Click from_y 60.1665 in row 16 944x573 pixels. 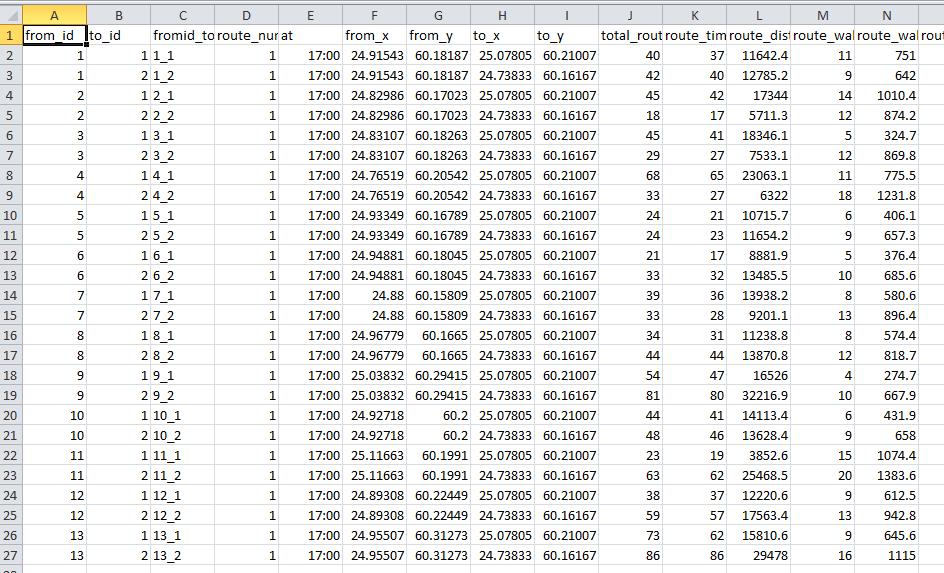click(438, 336)
